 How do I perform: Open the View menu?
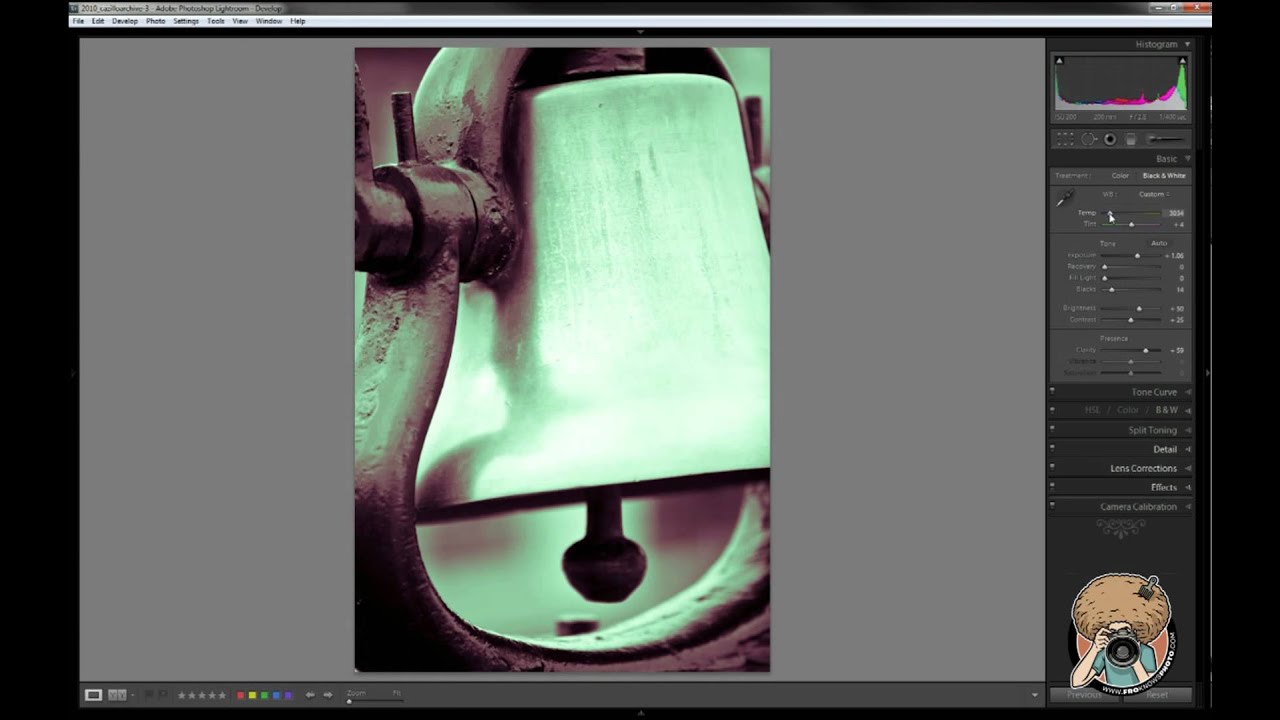(240, 21)
